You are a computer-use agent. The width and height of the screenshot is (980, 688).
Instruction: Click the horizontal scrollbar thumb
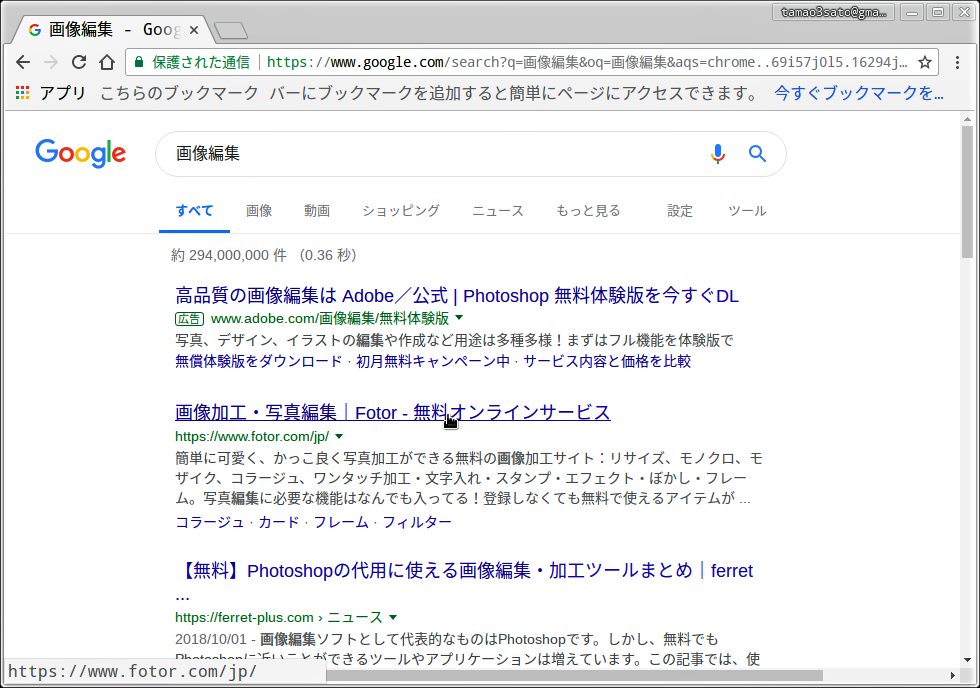(x=574, y=676)
